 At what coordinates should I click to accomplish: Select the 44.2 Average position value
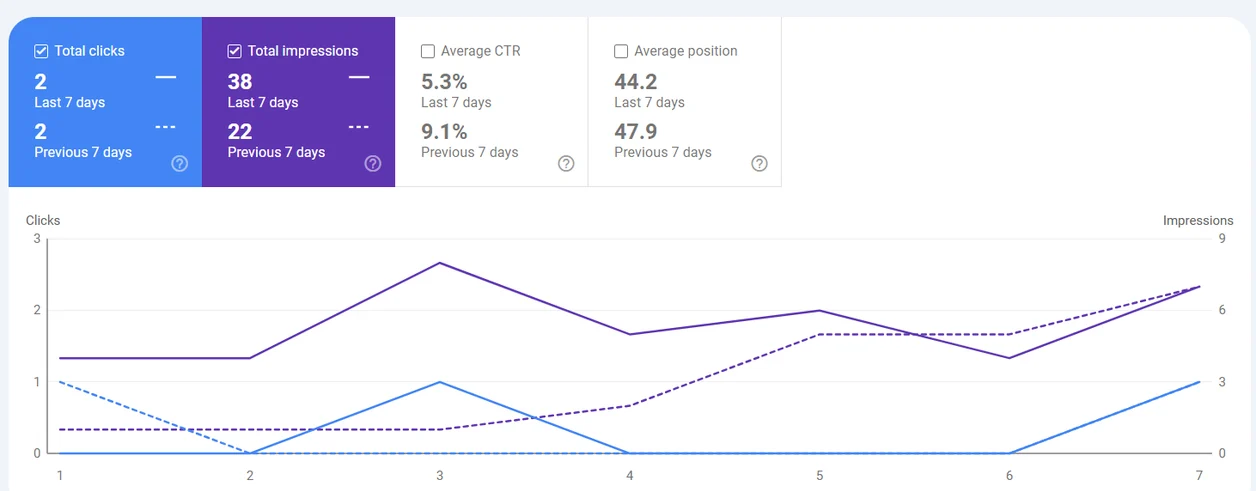coord(636,82)
